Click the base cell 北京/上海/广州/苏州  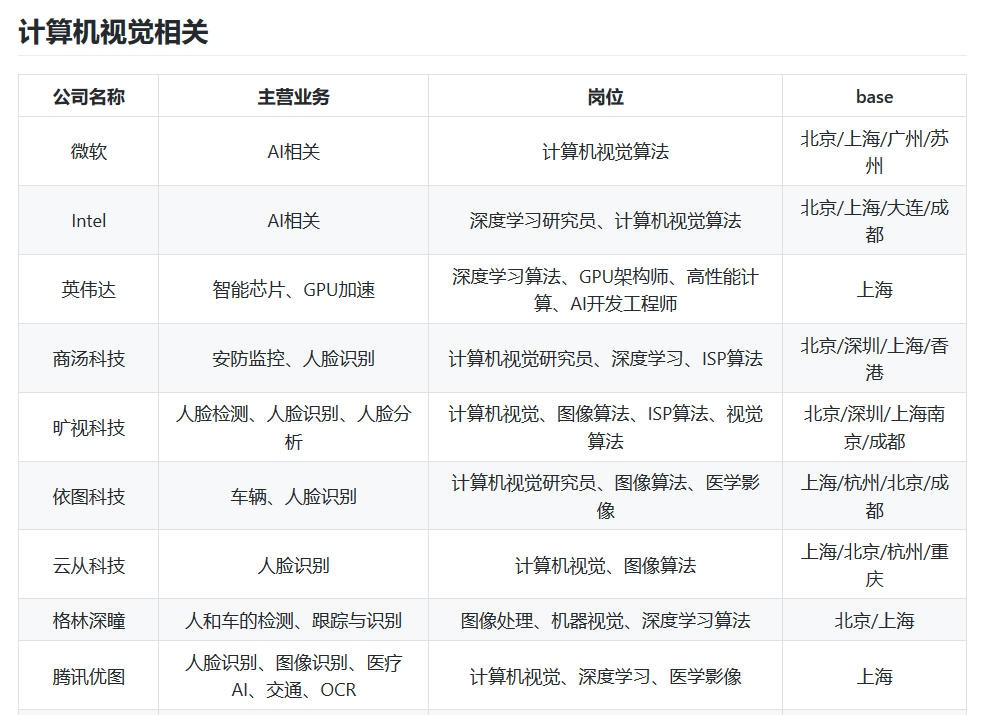click(x=875, y=152)
